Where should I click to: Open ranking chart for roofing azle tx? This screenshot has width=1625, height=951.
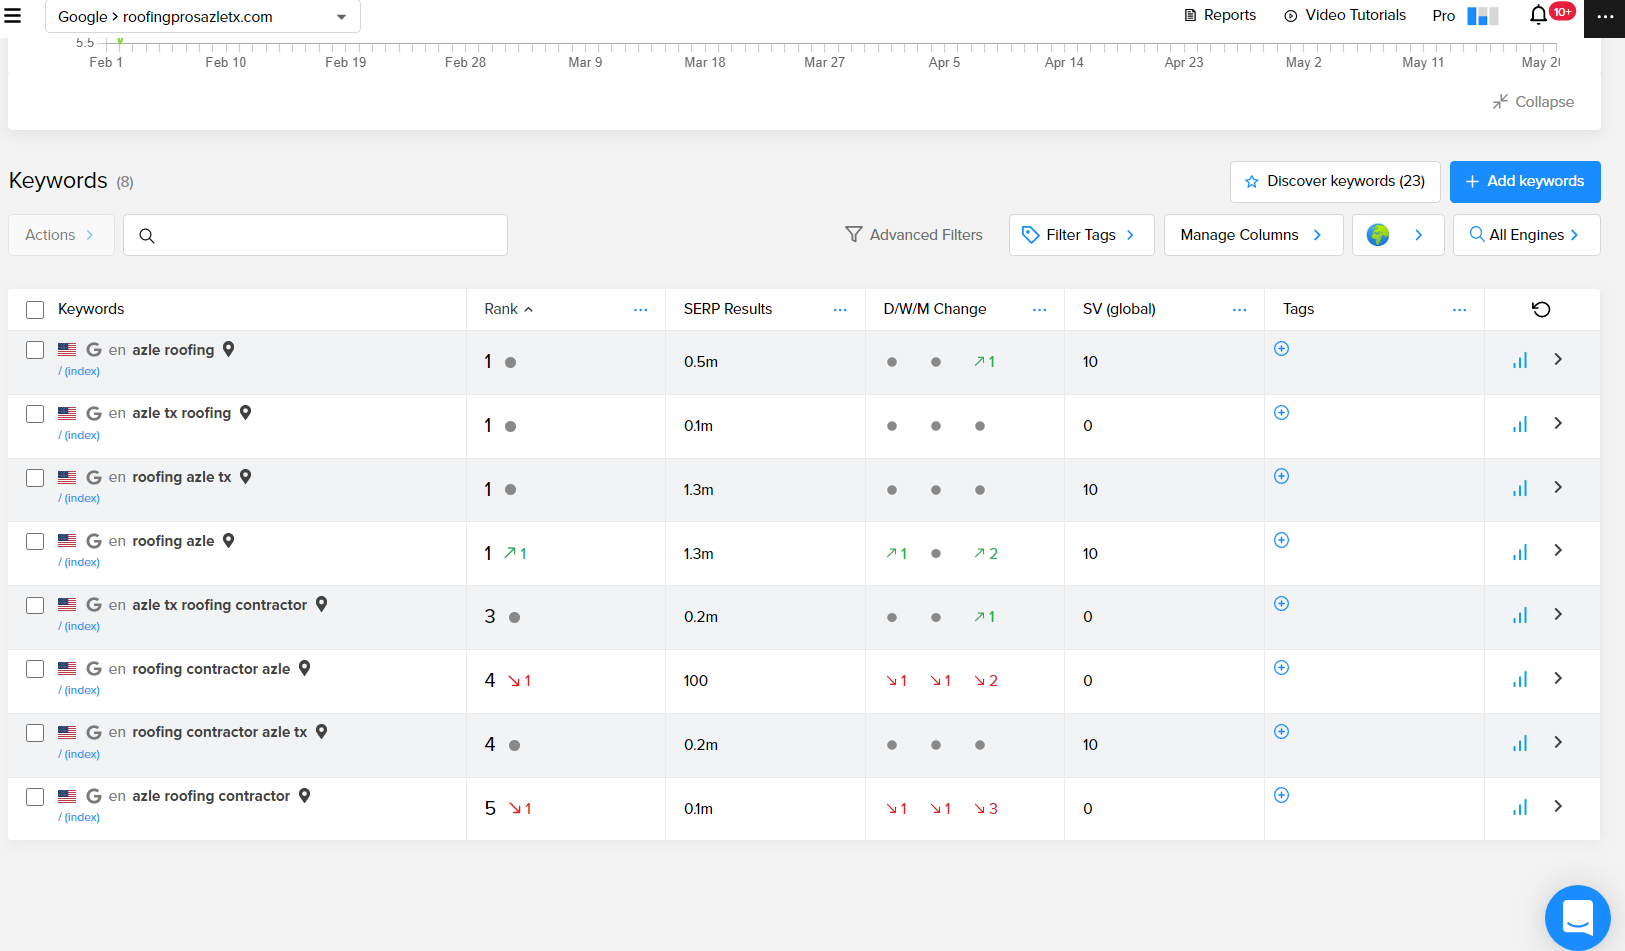[1520, 489]
